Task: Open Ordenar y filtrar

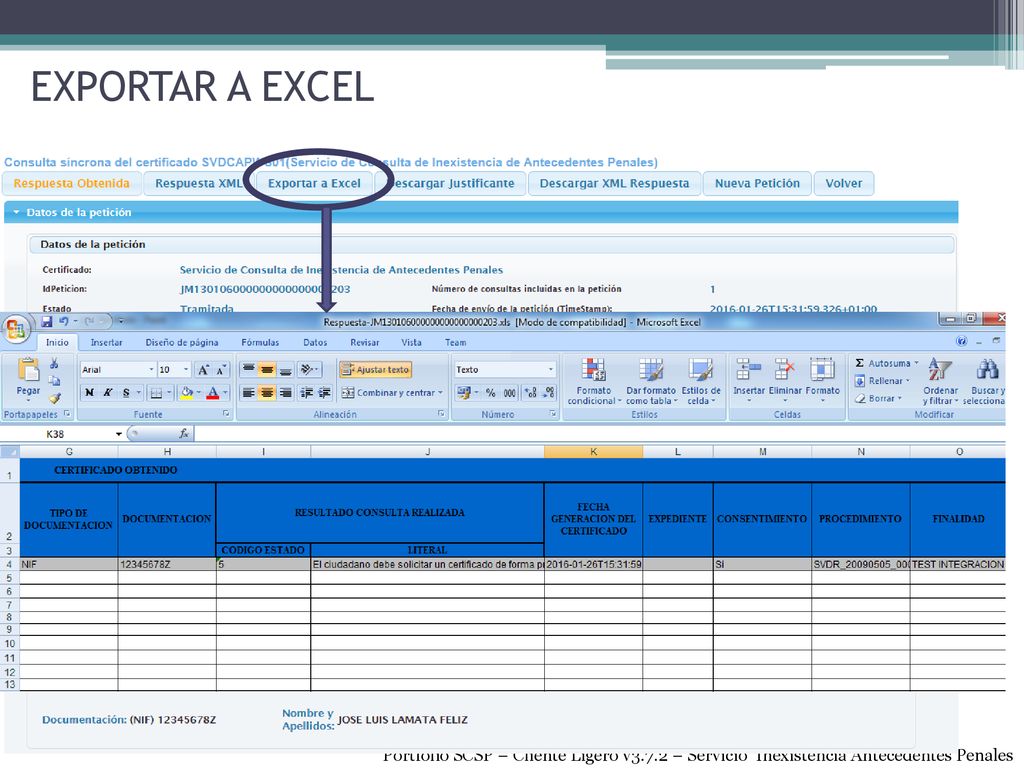Action: [x=940, y=382]
